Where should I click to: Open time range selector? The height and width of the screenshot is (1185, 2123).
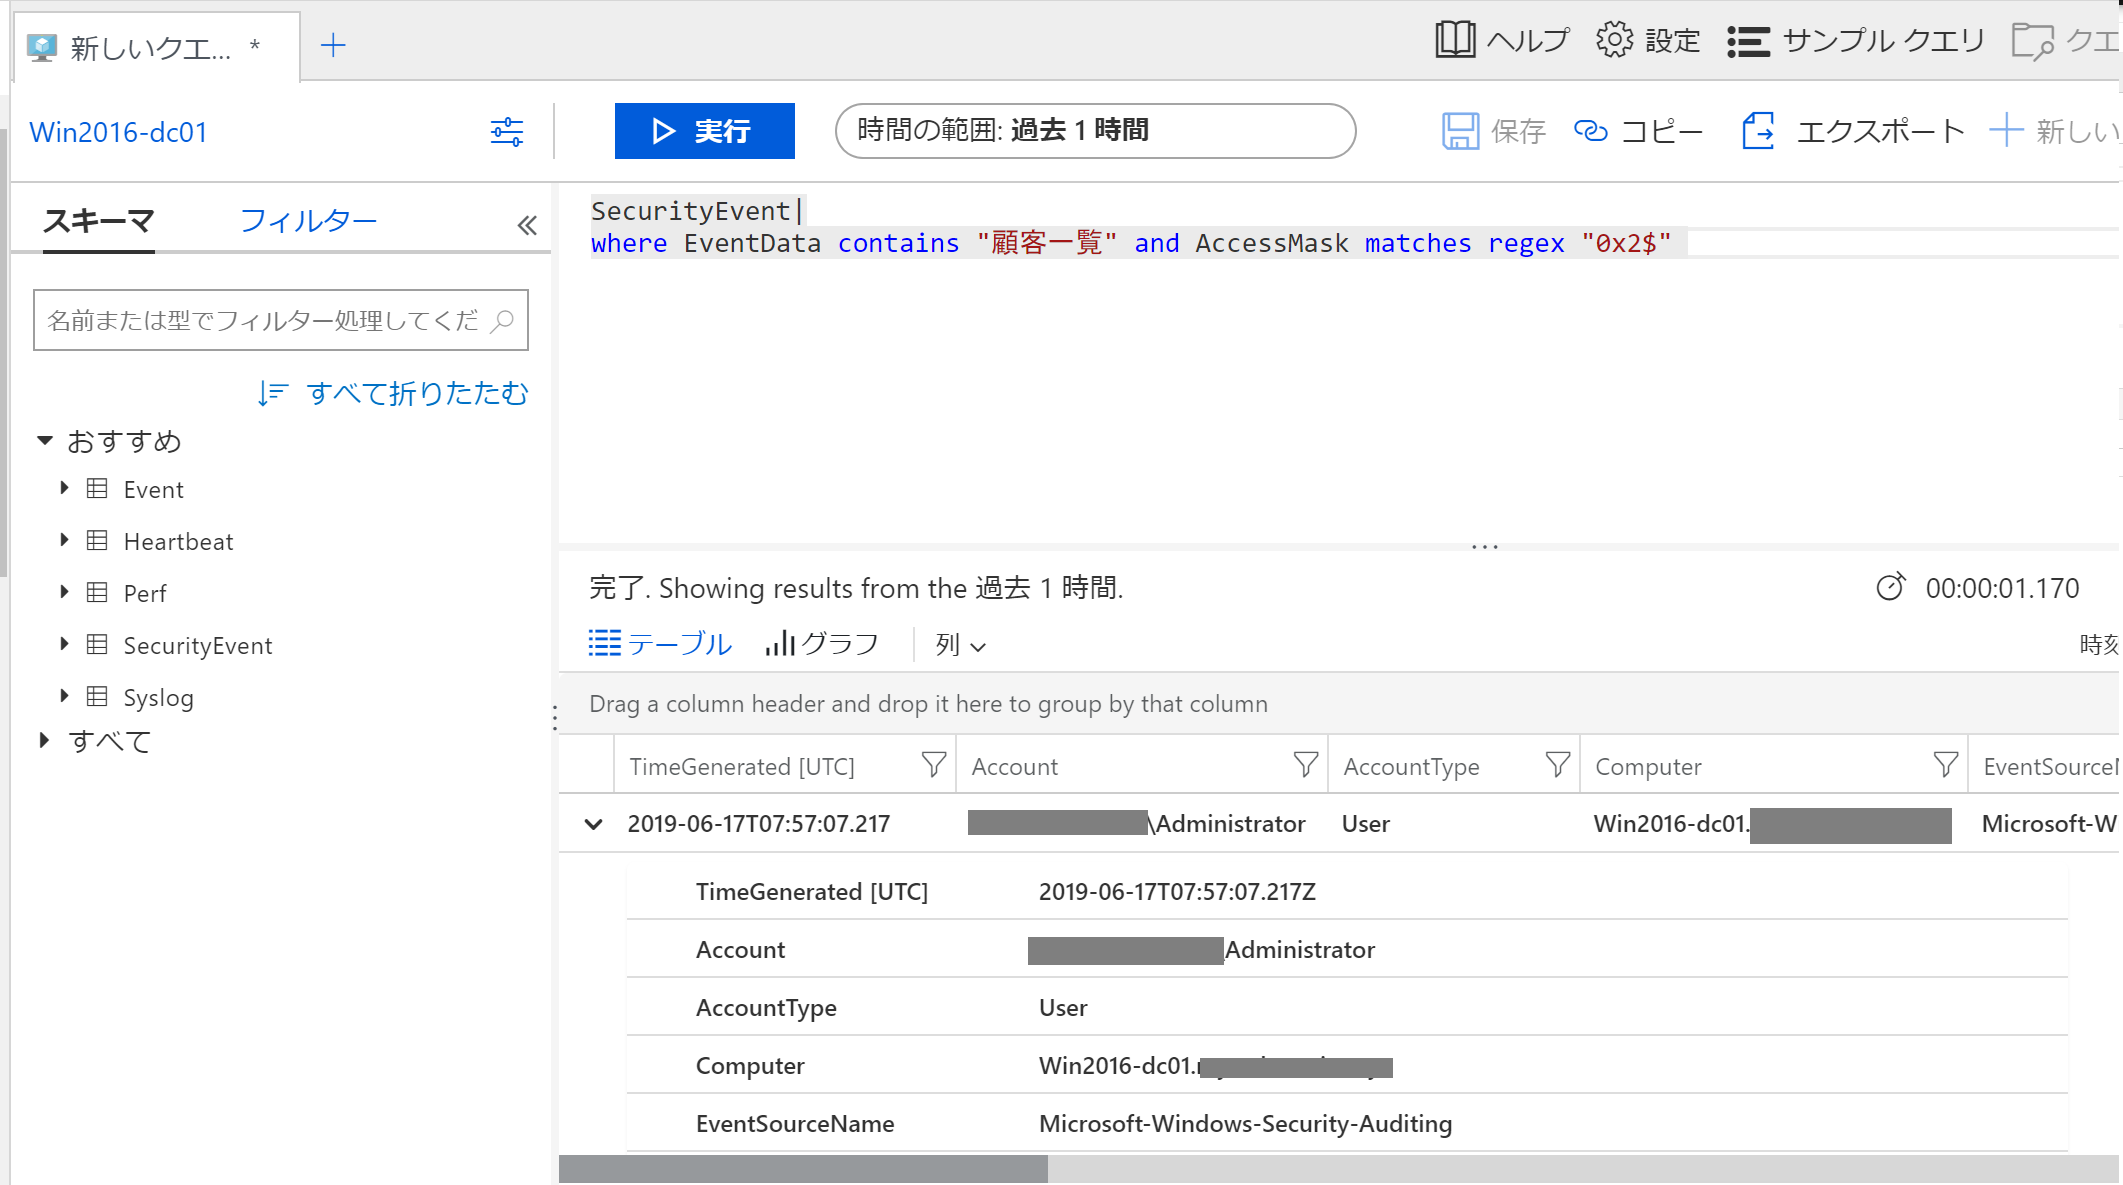pyautogui.click(x=1095, y=131)
